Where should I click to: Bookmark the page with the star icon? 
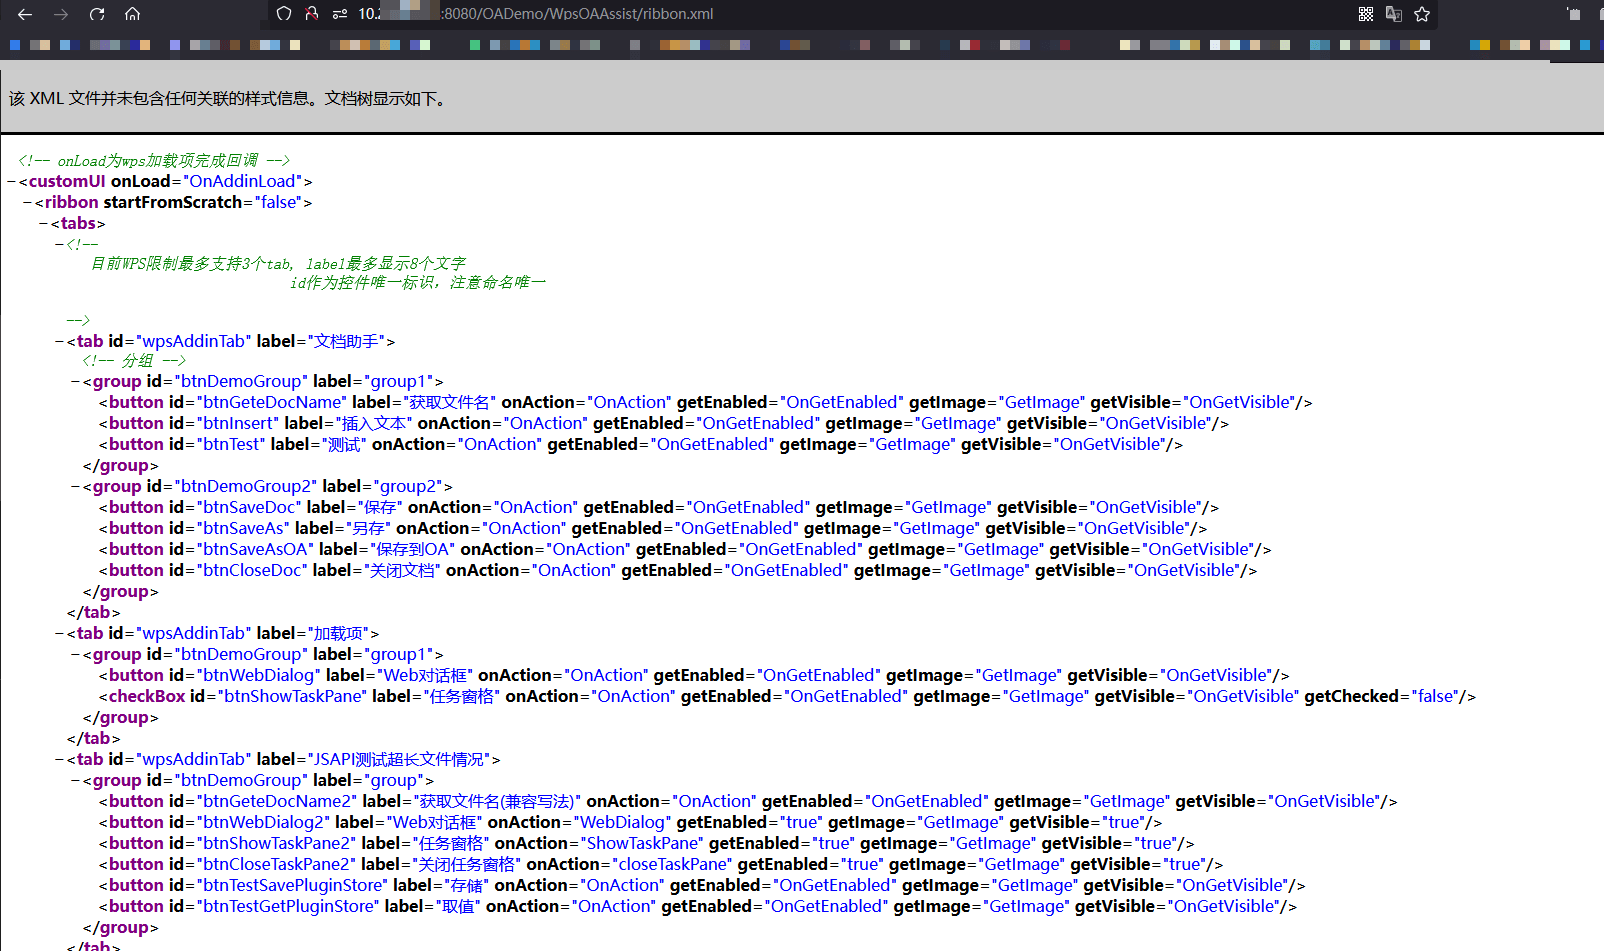[1421, 14]
